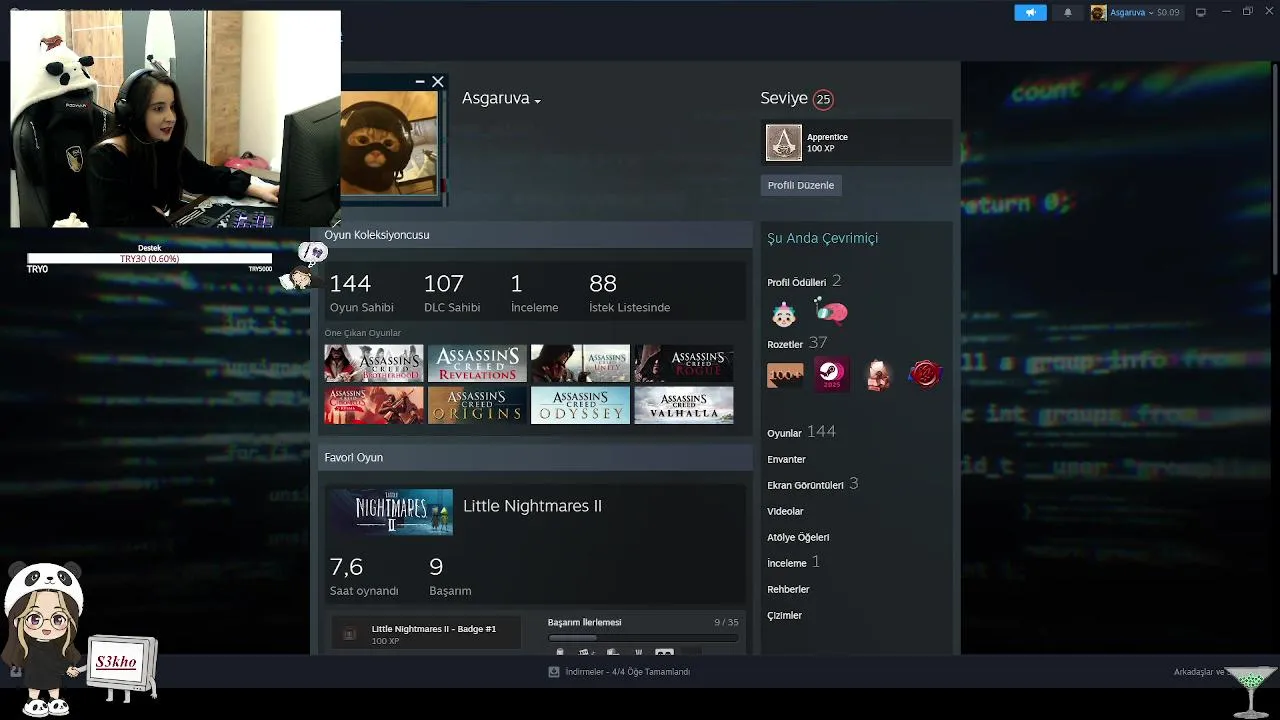Open Assassin's Creed Rogue game thumbnail
The height and width of the screenshot is (720, 1280).
[x=684, y=363]
